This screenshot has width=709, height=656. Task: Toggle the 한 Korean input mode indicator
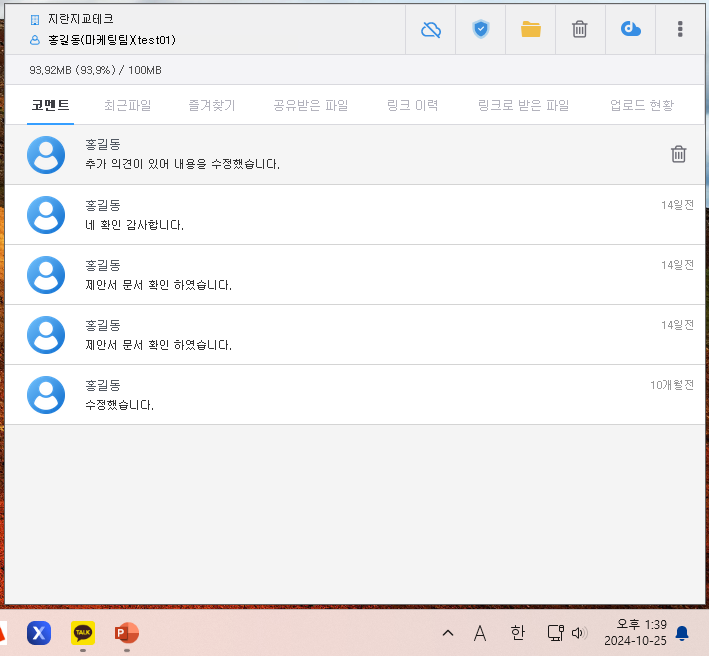(517, 633)
